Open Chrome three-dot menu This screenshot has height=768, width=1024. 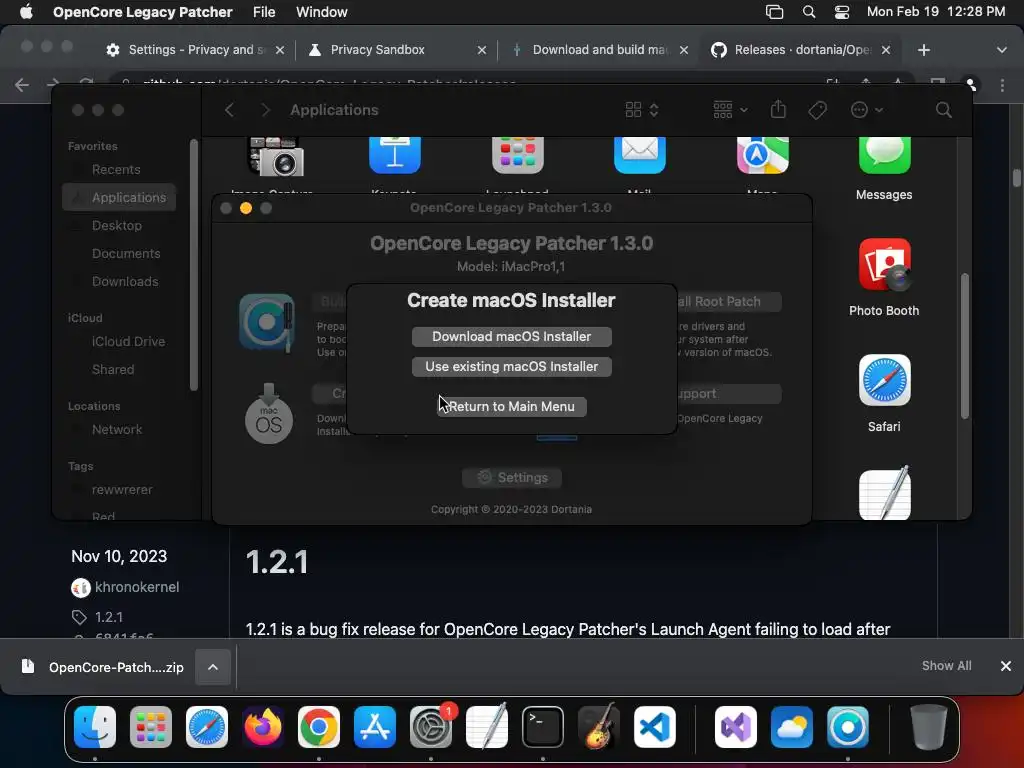tap(1002, 85)
